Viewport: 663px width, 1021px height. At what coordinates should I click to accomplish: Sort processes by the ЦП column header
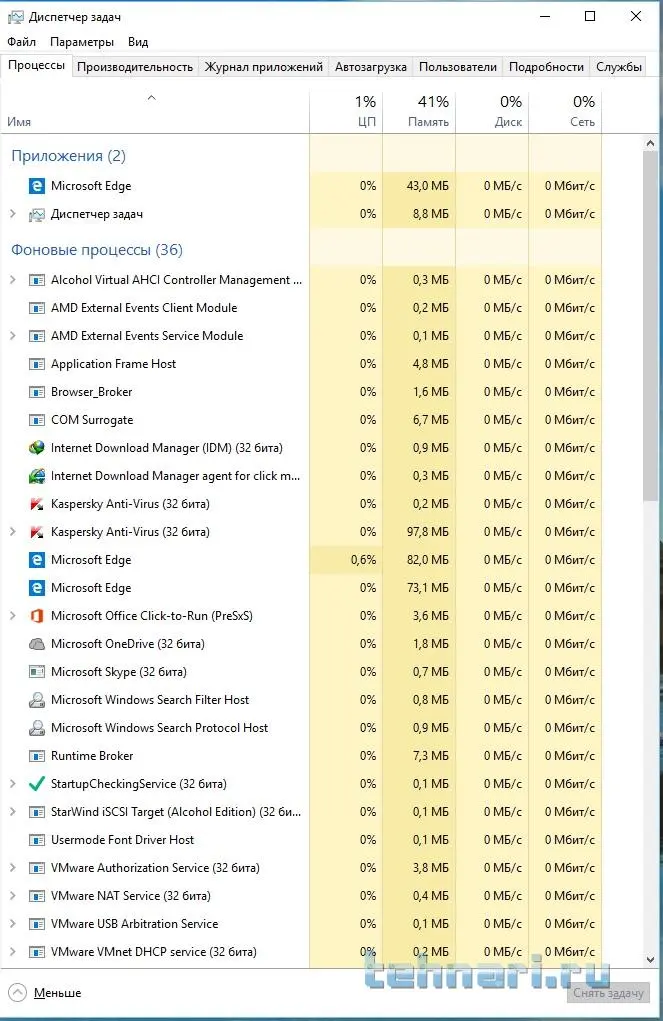click(x=346, y=111)
